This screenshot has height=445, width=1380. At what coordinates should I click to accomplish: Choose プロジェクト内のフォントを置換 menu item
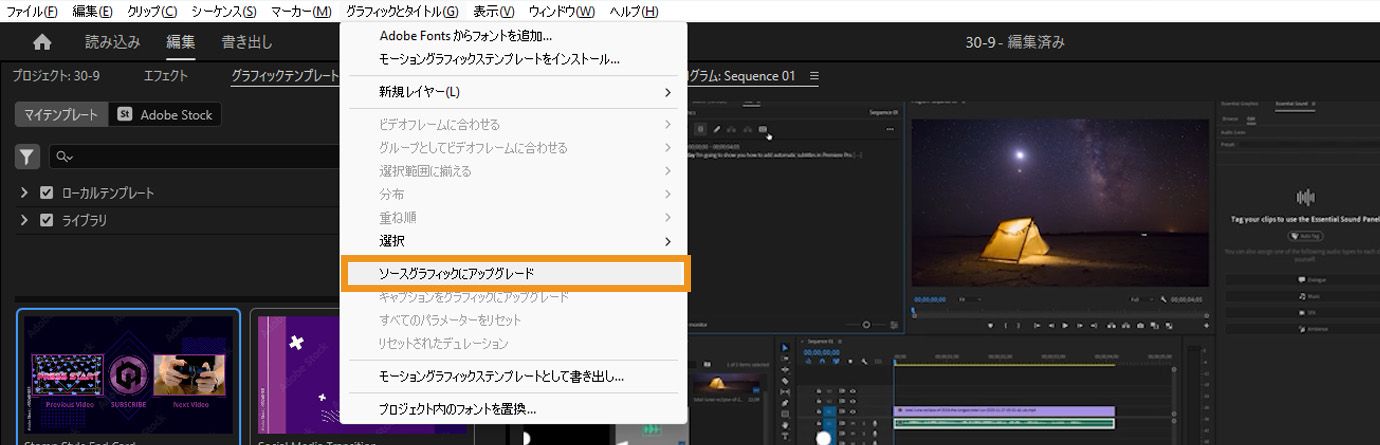[x=513, y=409]
